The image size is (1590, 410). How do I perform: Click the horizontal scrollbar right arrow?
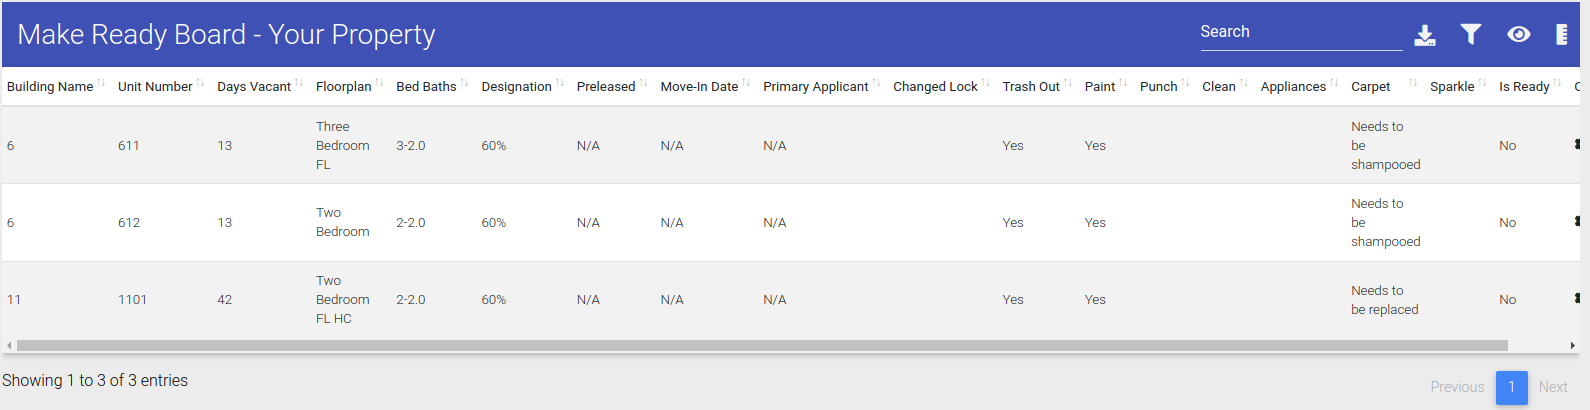[1573, 346]
